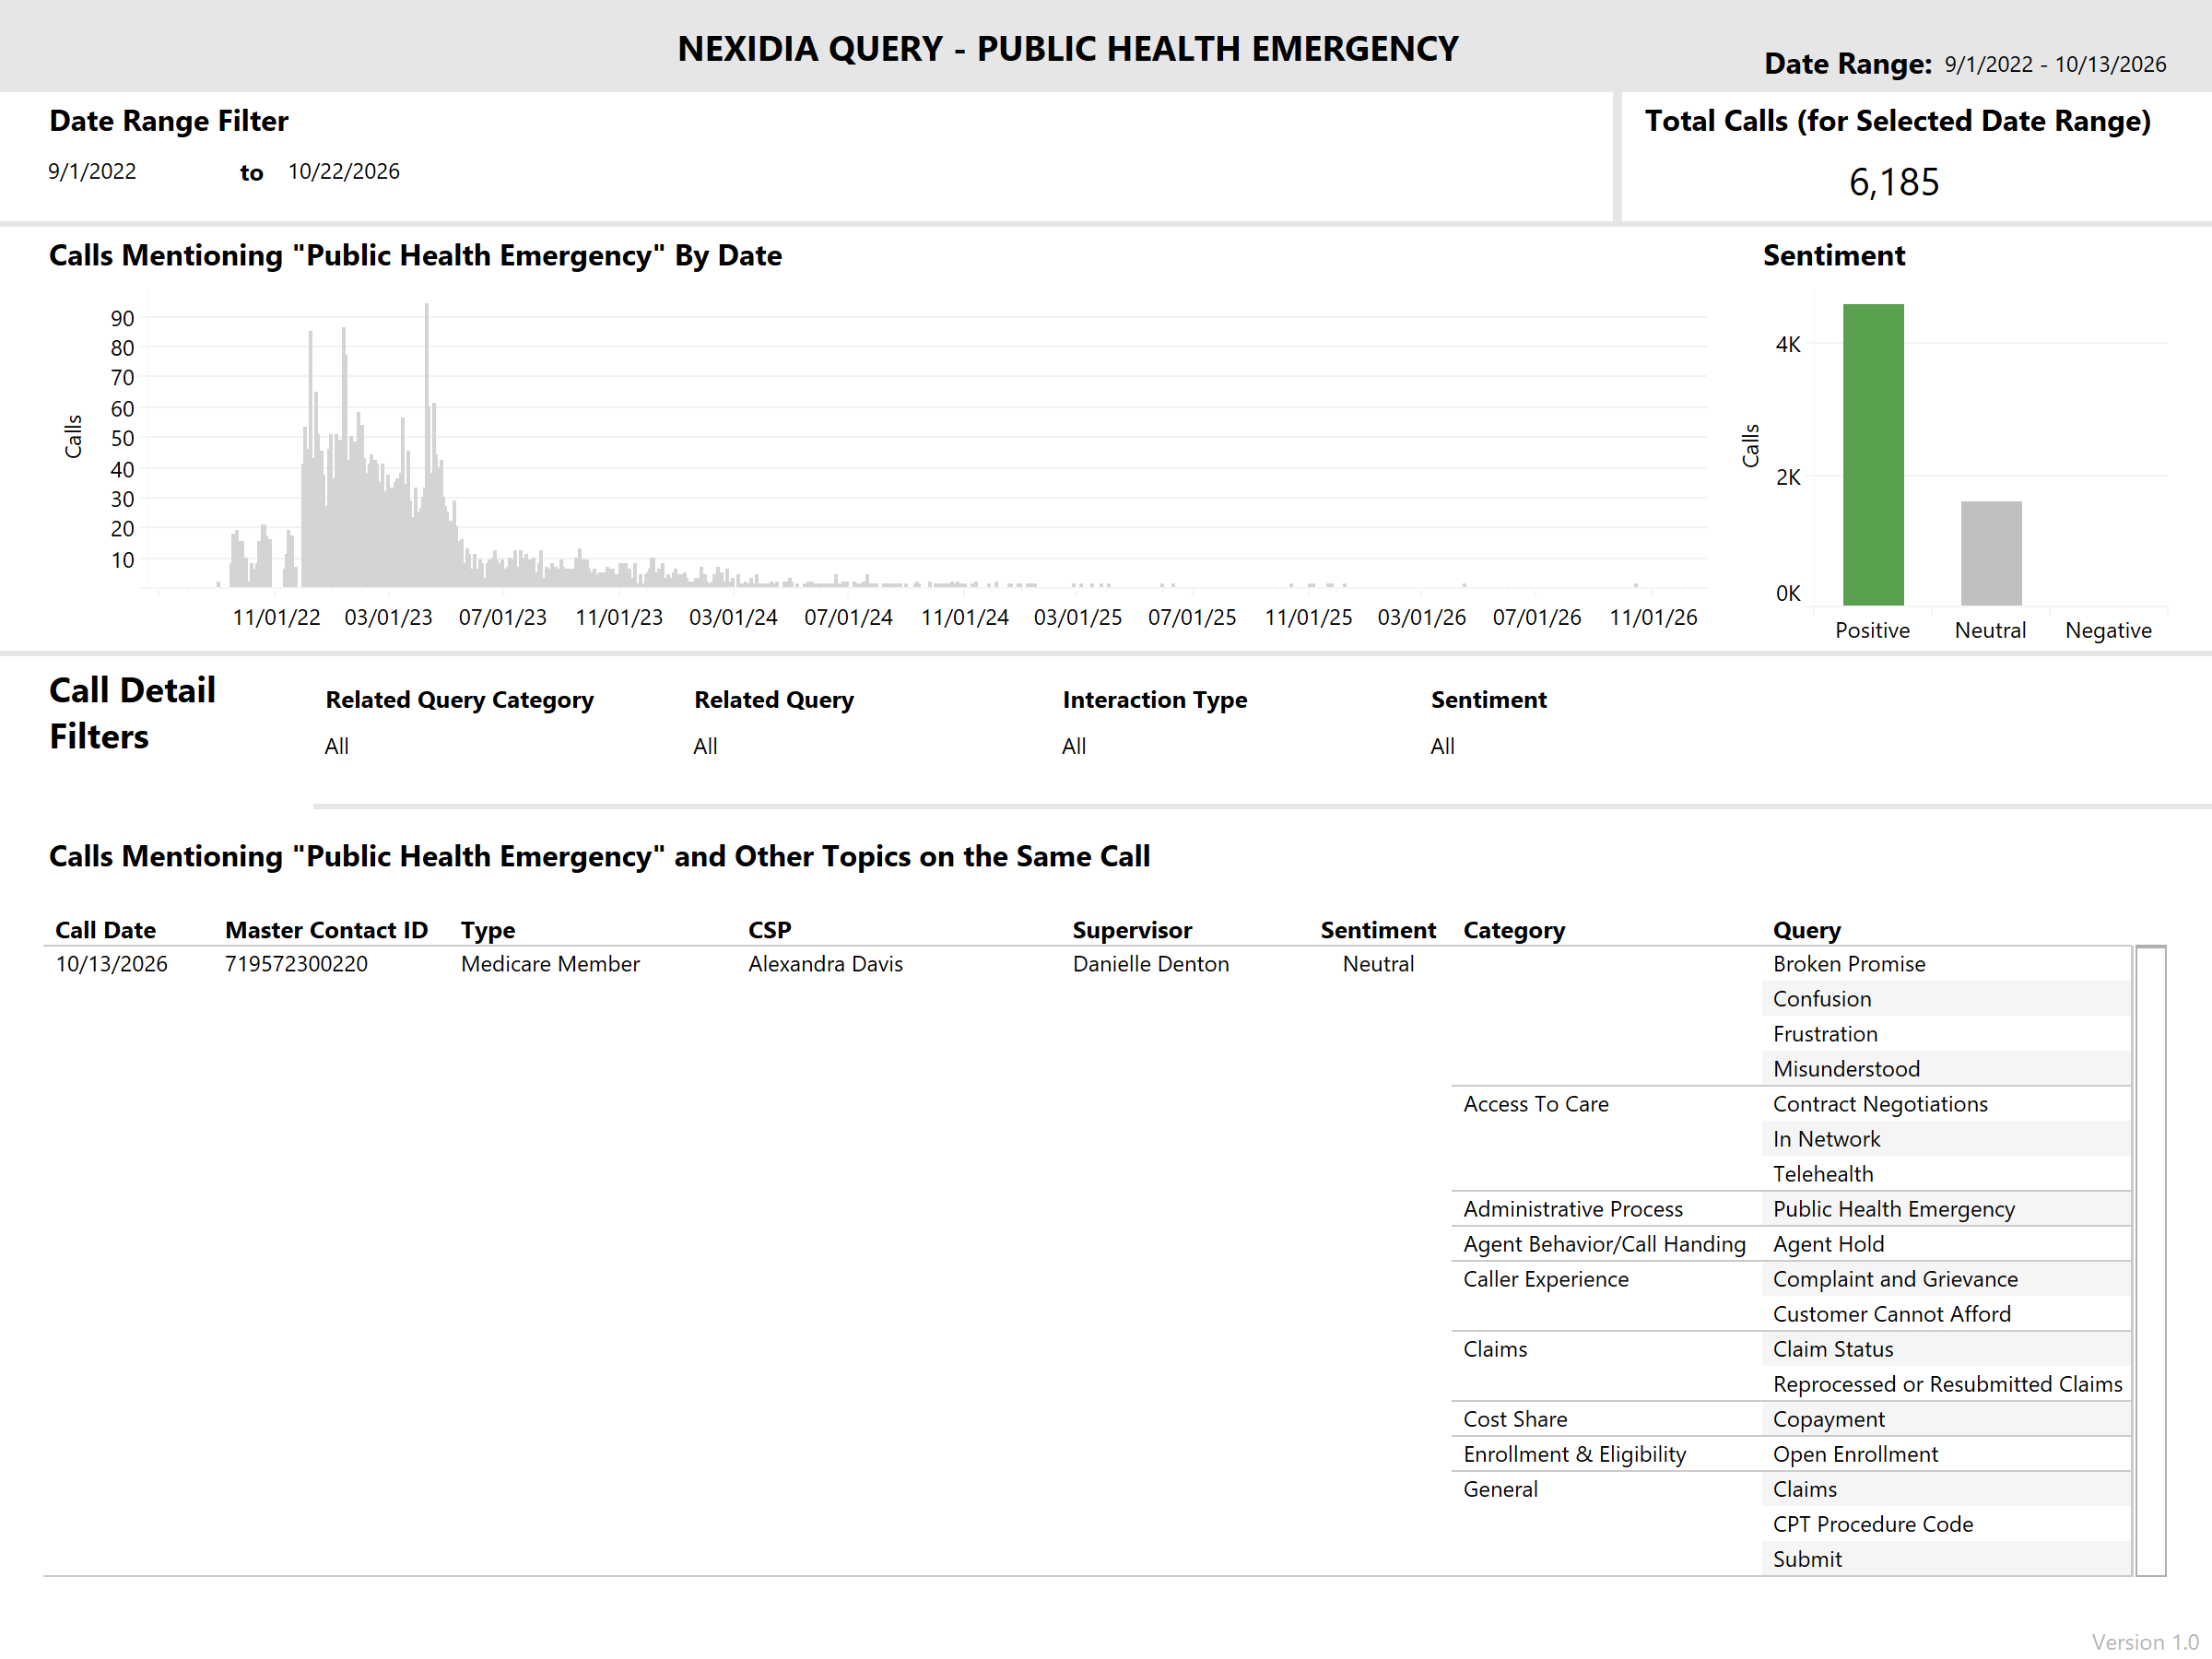Select the green Positive sentiment bar

tap(1873, 454)
